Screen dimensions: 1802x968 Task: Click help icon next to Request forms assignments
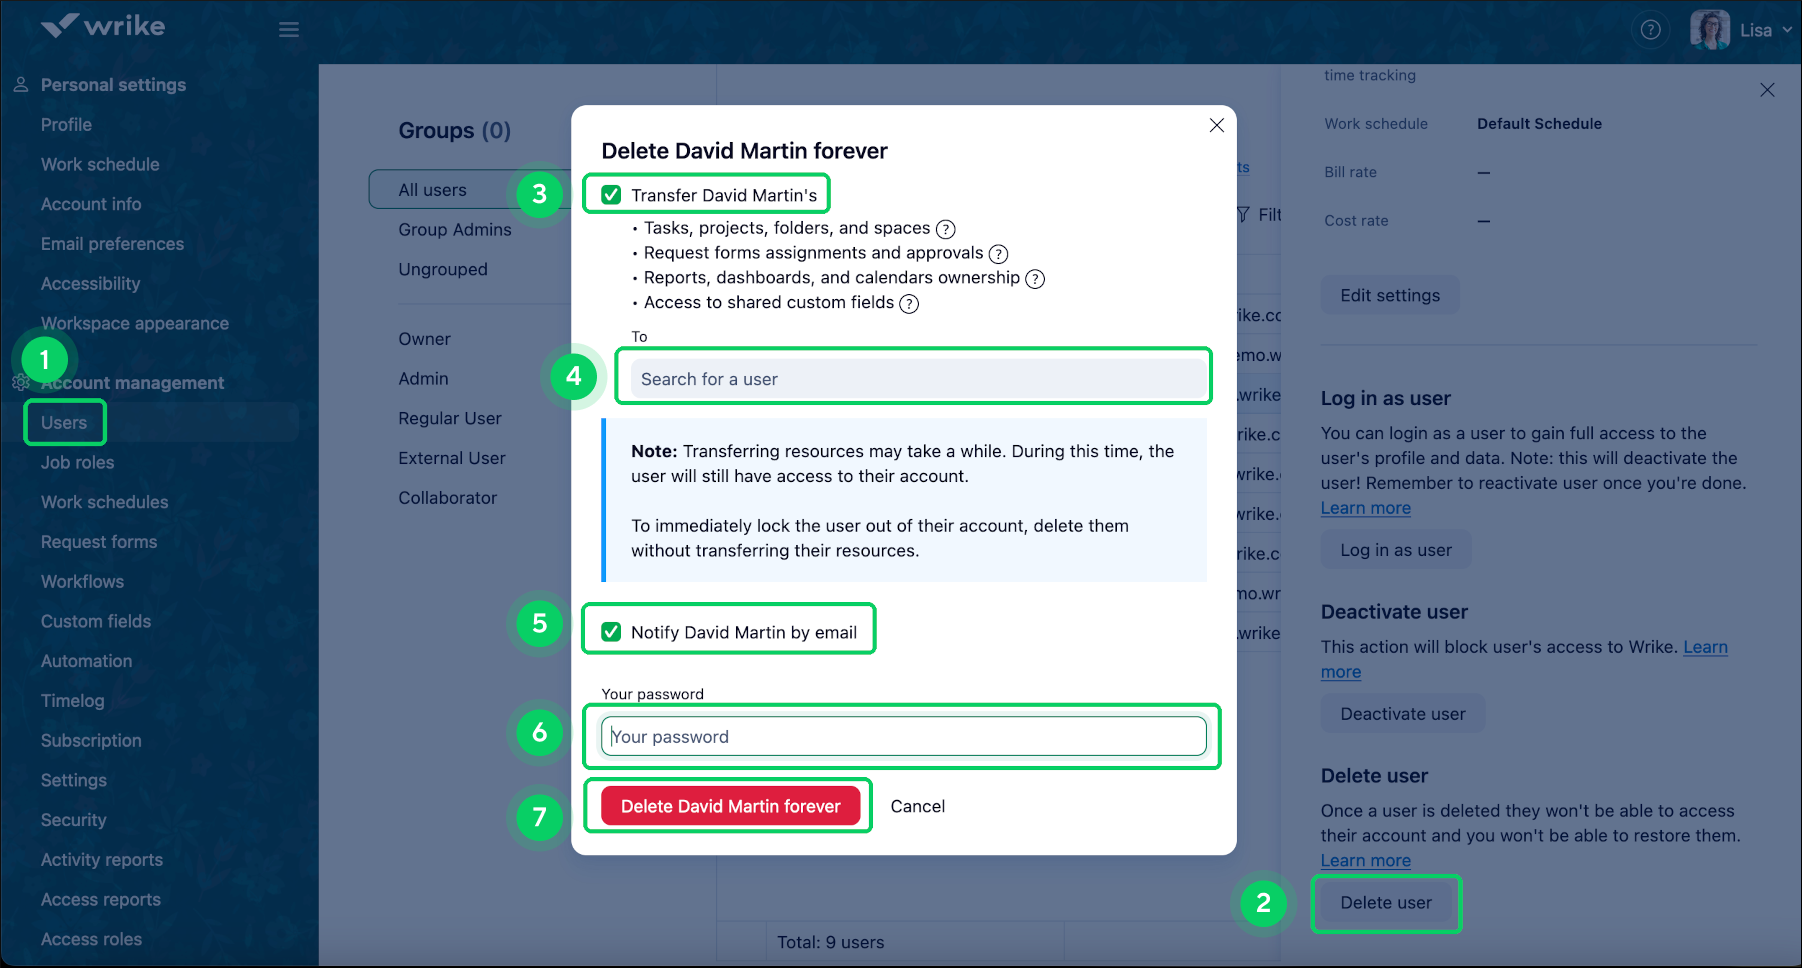tap(999, 253)
